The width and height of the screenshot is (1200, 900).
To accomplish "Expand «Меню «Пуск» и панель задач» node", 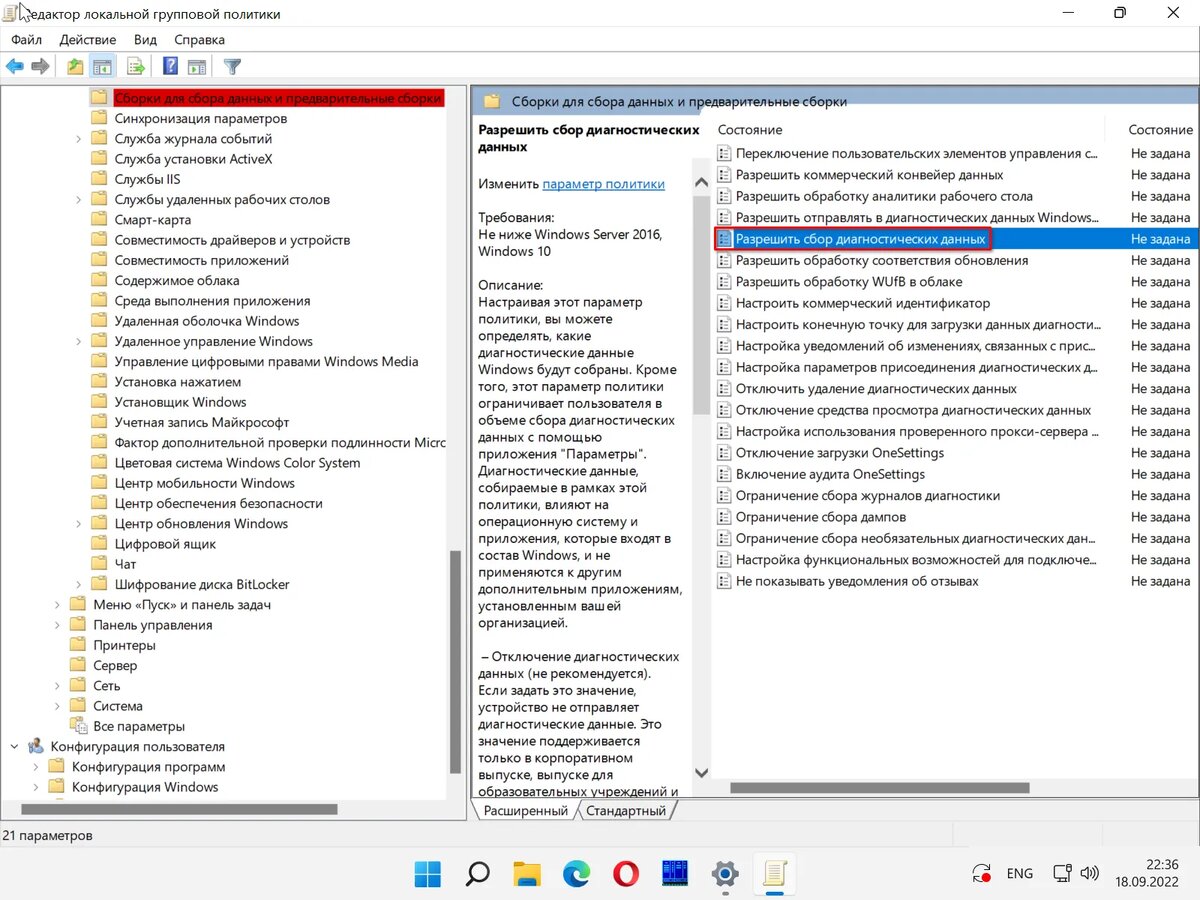I will pyautogui.click(x=58, y=605).
